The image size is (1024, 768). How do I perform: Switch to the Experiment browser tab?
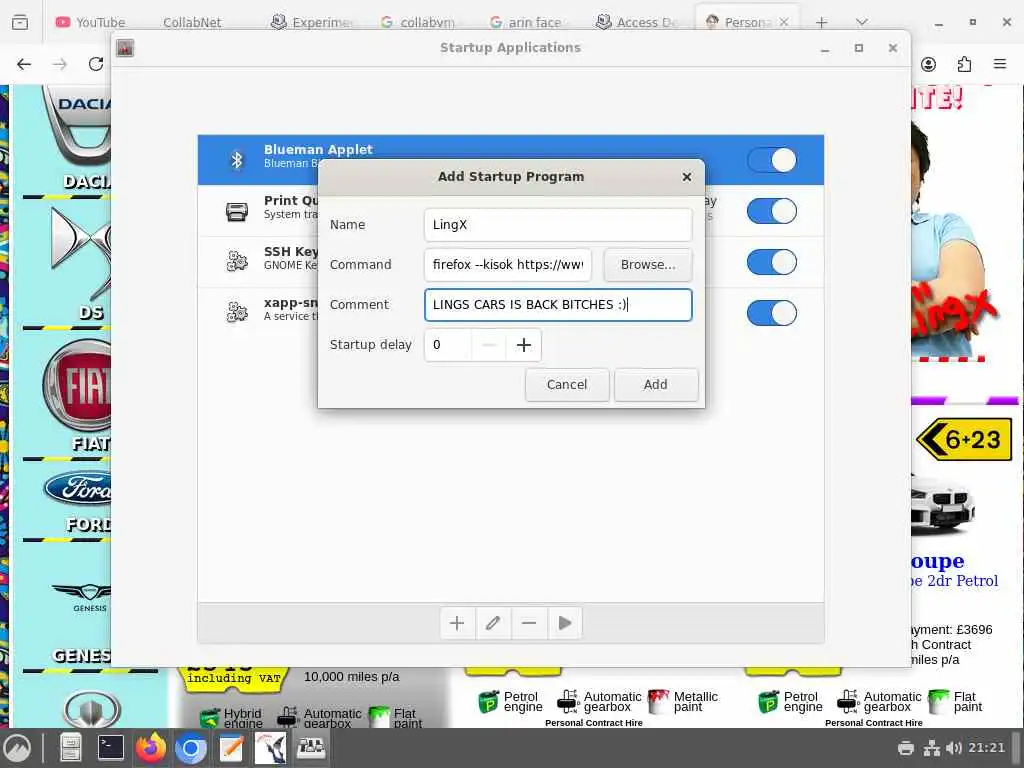pos(313,22)
